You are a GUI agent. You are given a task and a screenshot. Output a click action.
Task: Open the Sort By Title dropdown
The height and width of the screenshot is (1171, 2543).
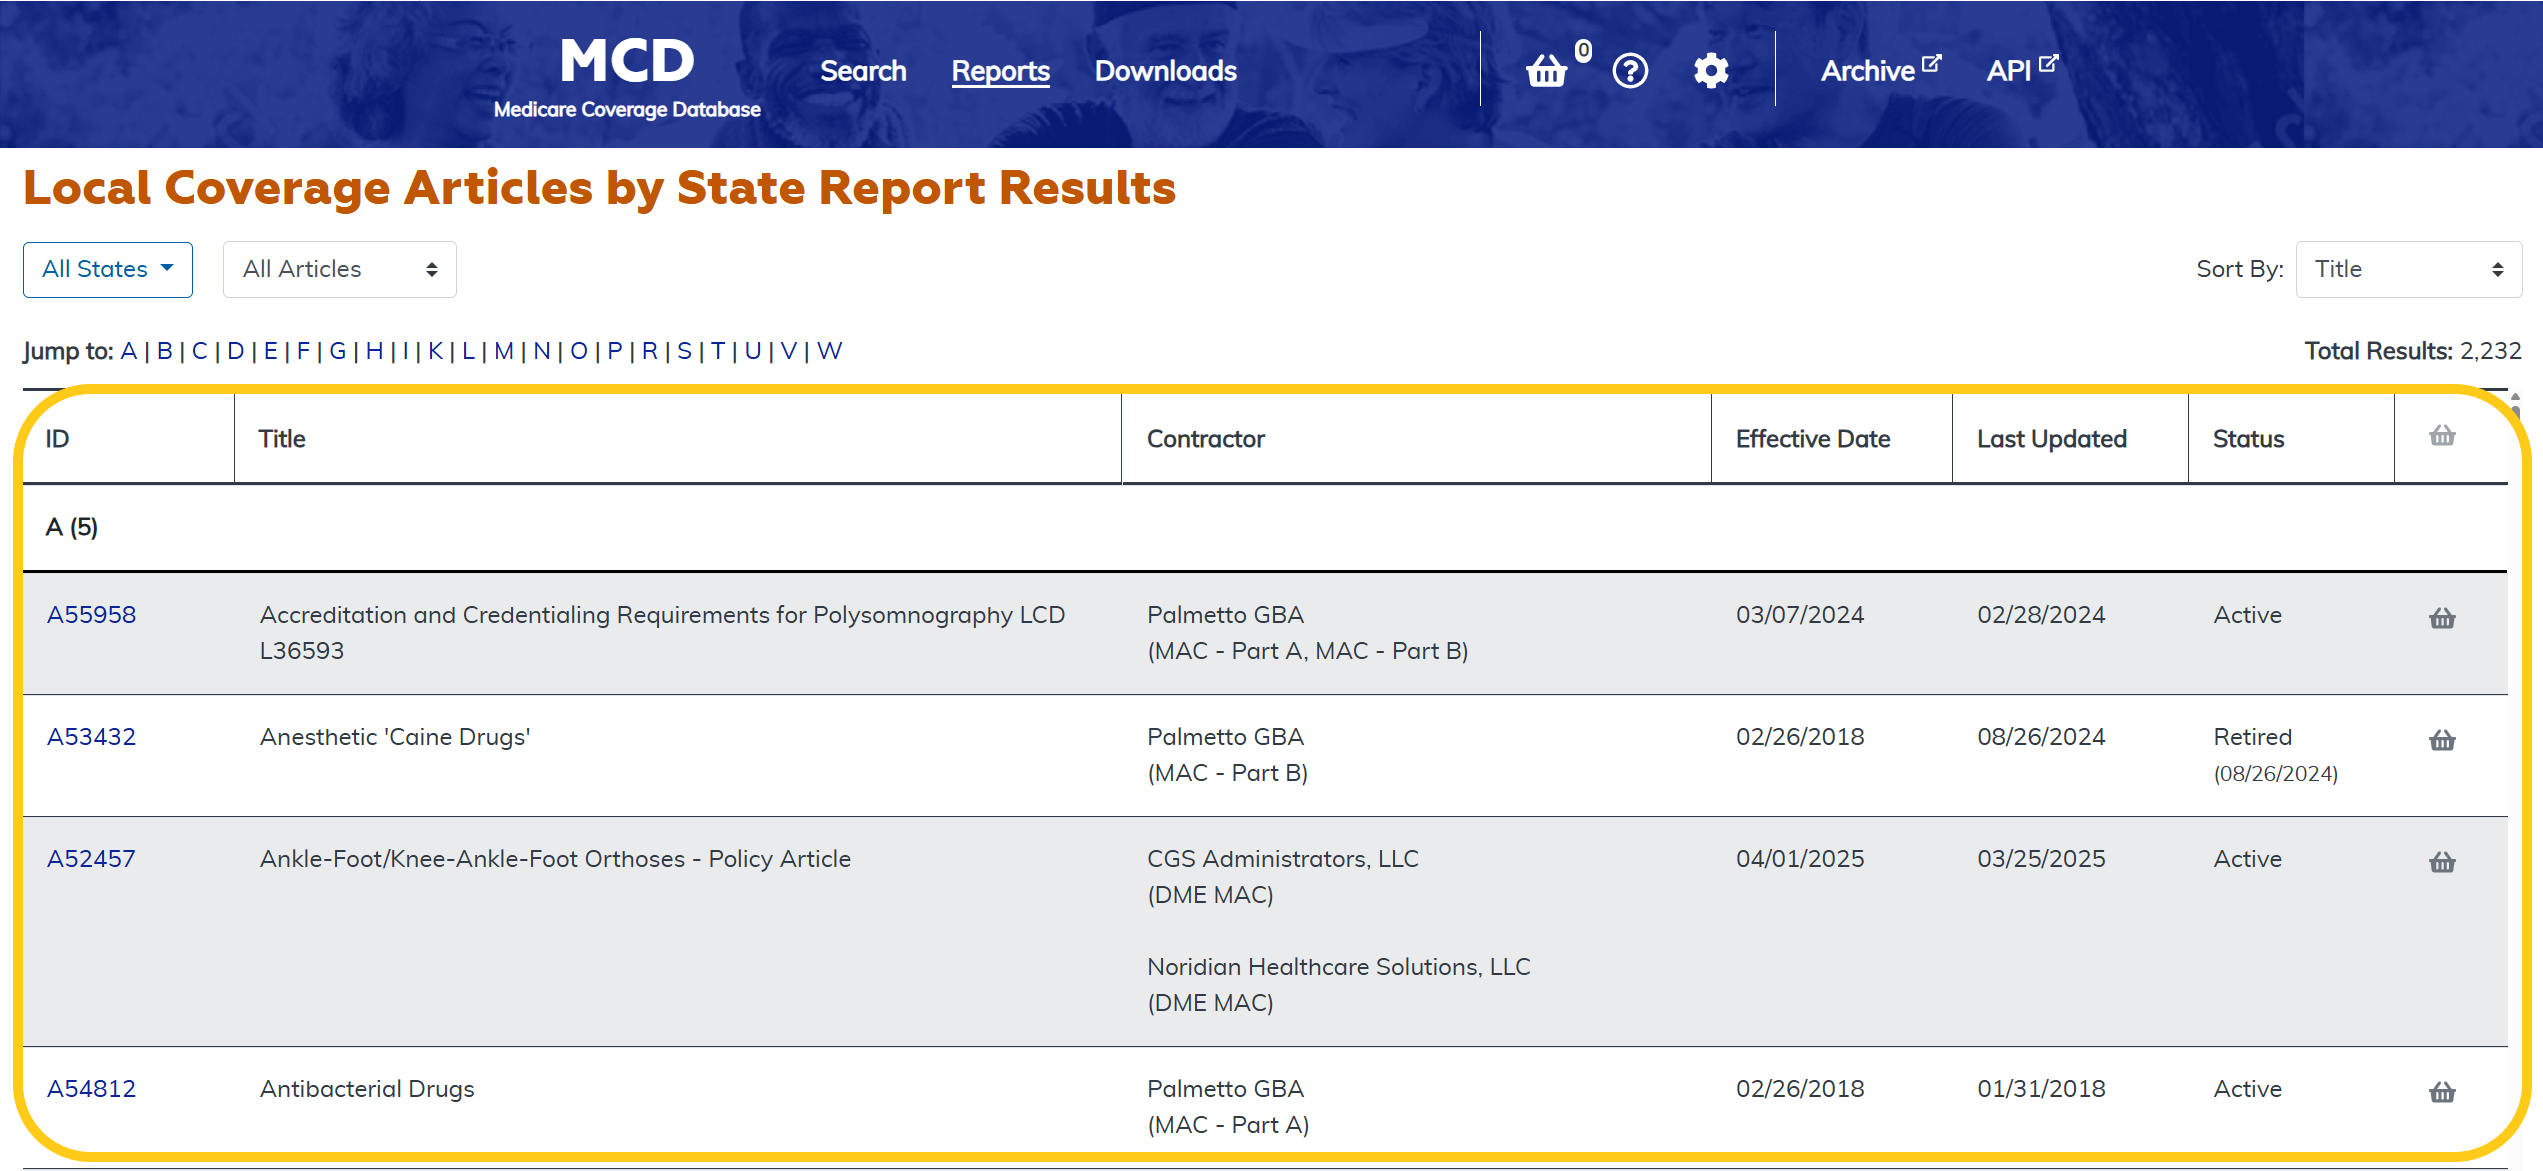pyautogui.click(x=2408, y=269)
